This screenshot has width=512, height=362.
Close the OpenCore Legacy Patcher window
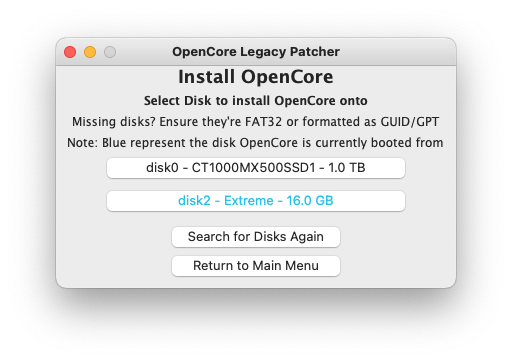[70, 52]
